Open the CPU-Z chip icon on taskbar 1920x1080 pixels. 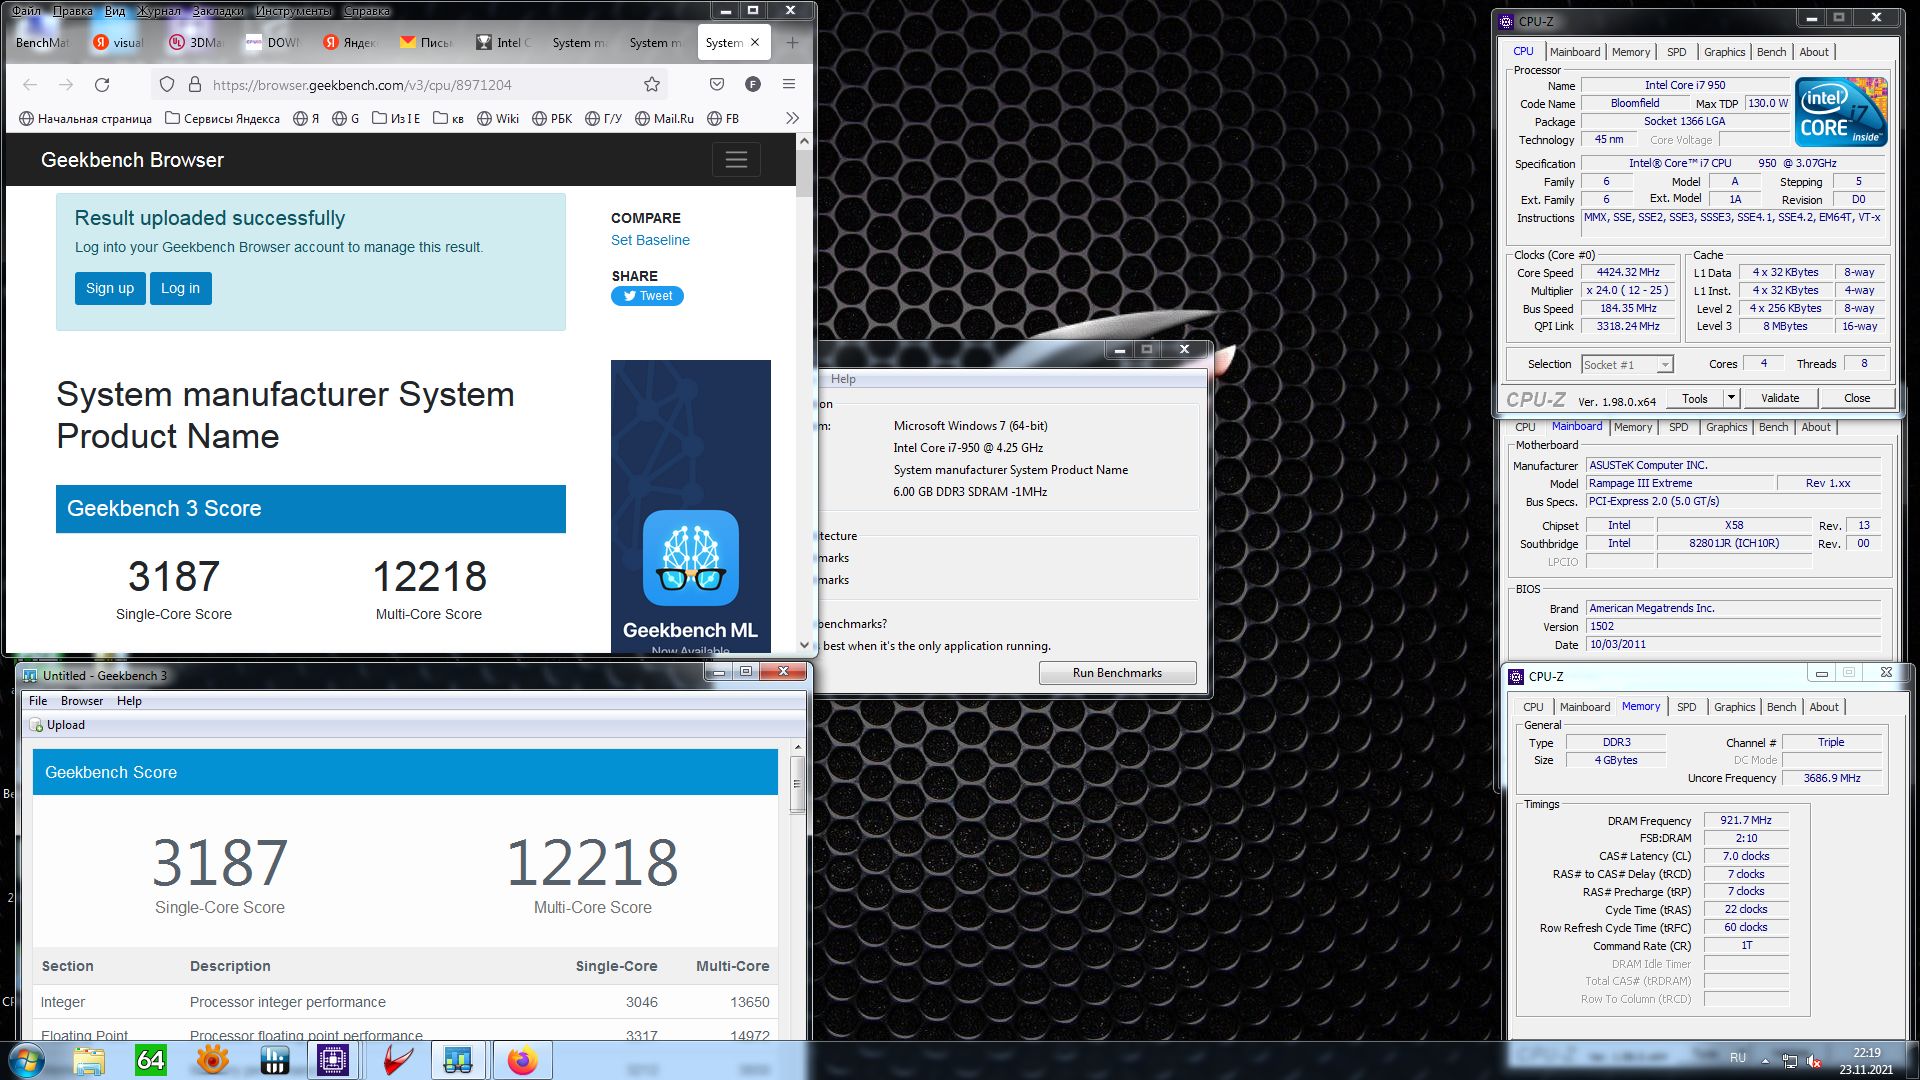[333, 1060]
